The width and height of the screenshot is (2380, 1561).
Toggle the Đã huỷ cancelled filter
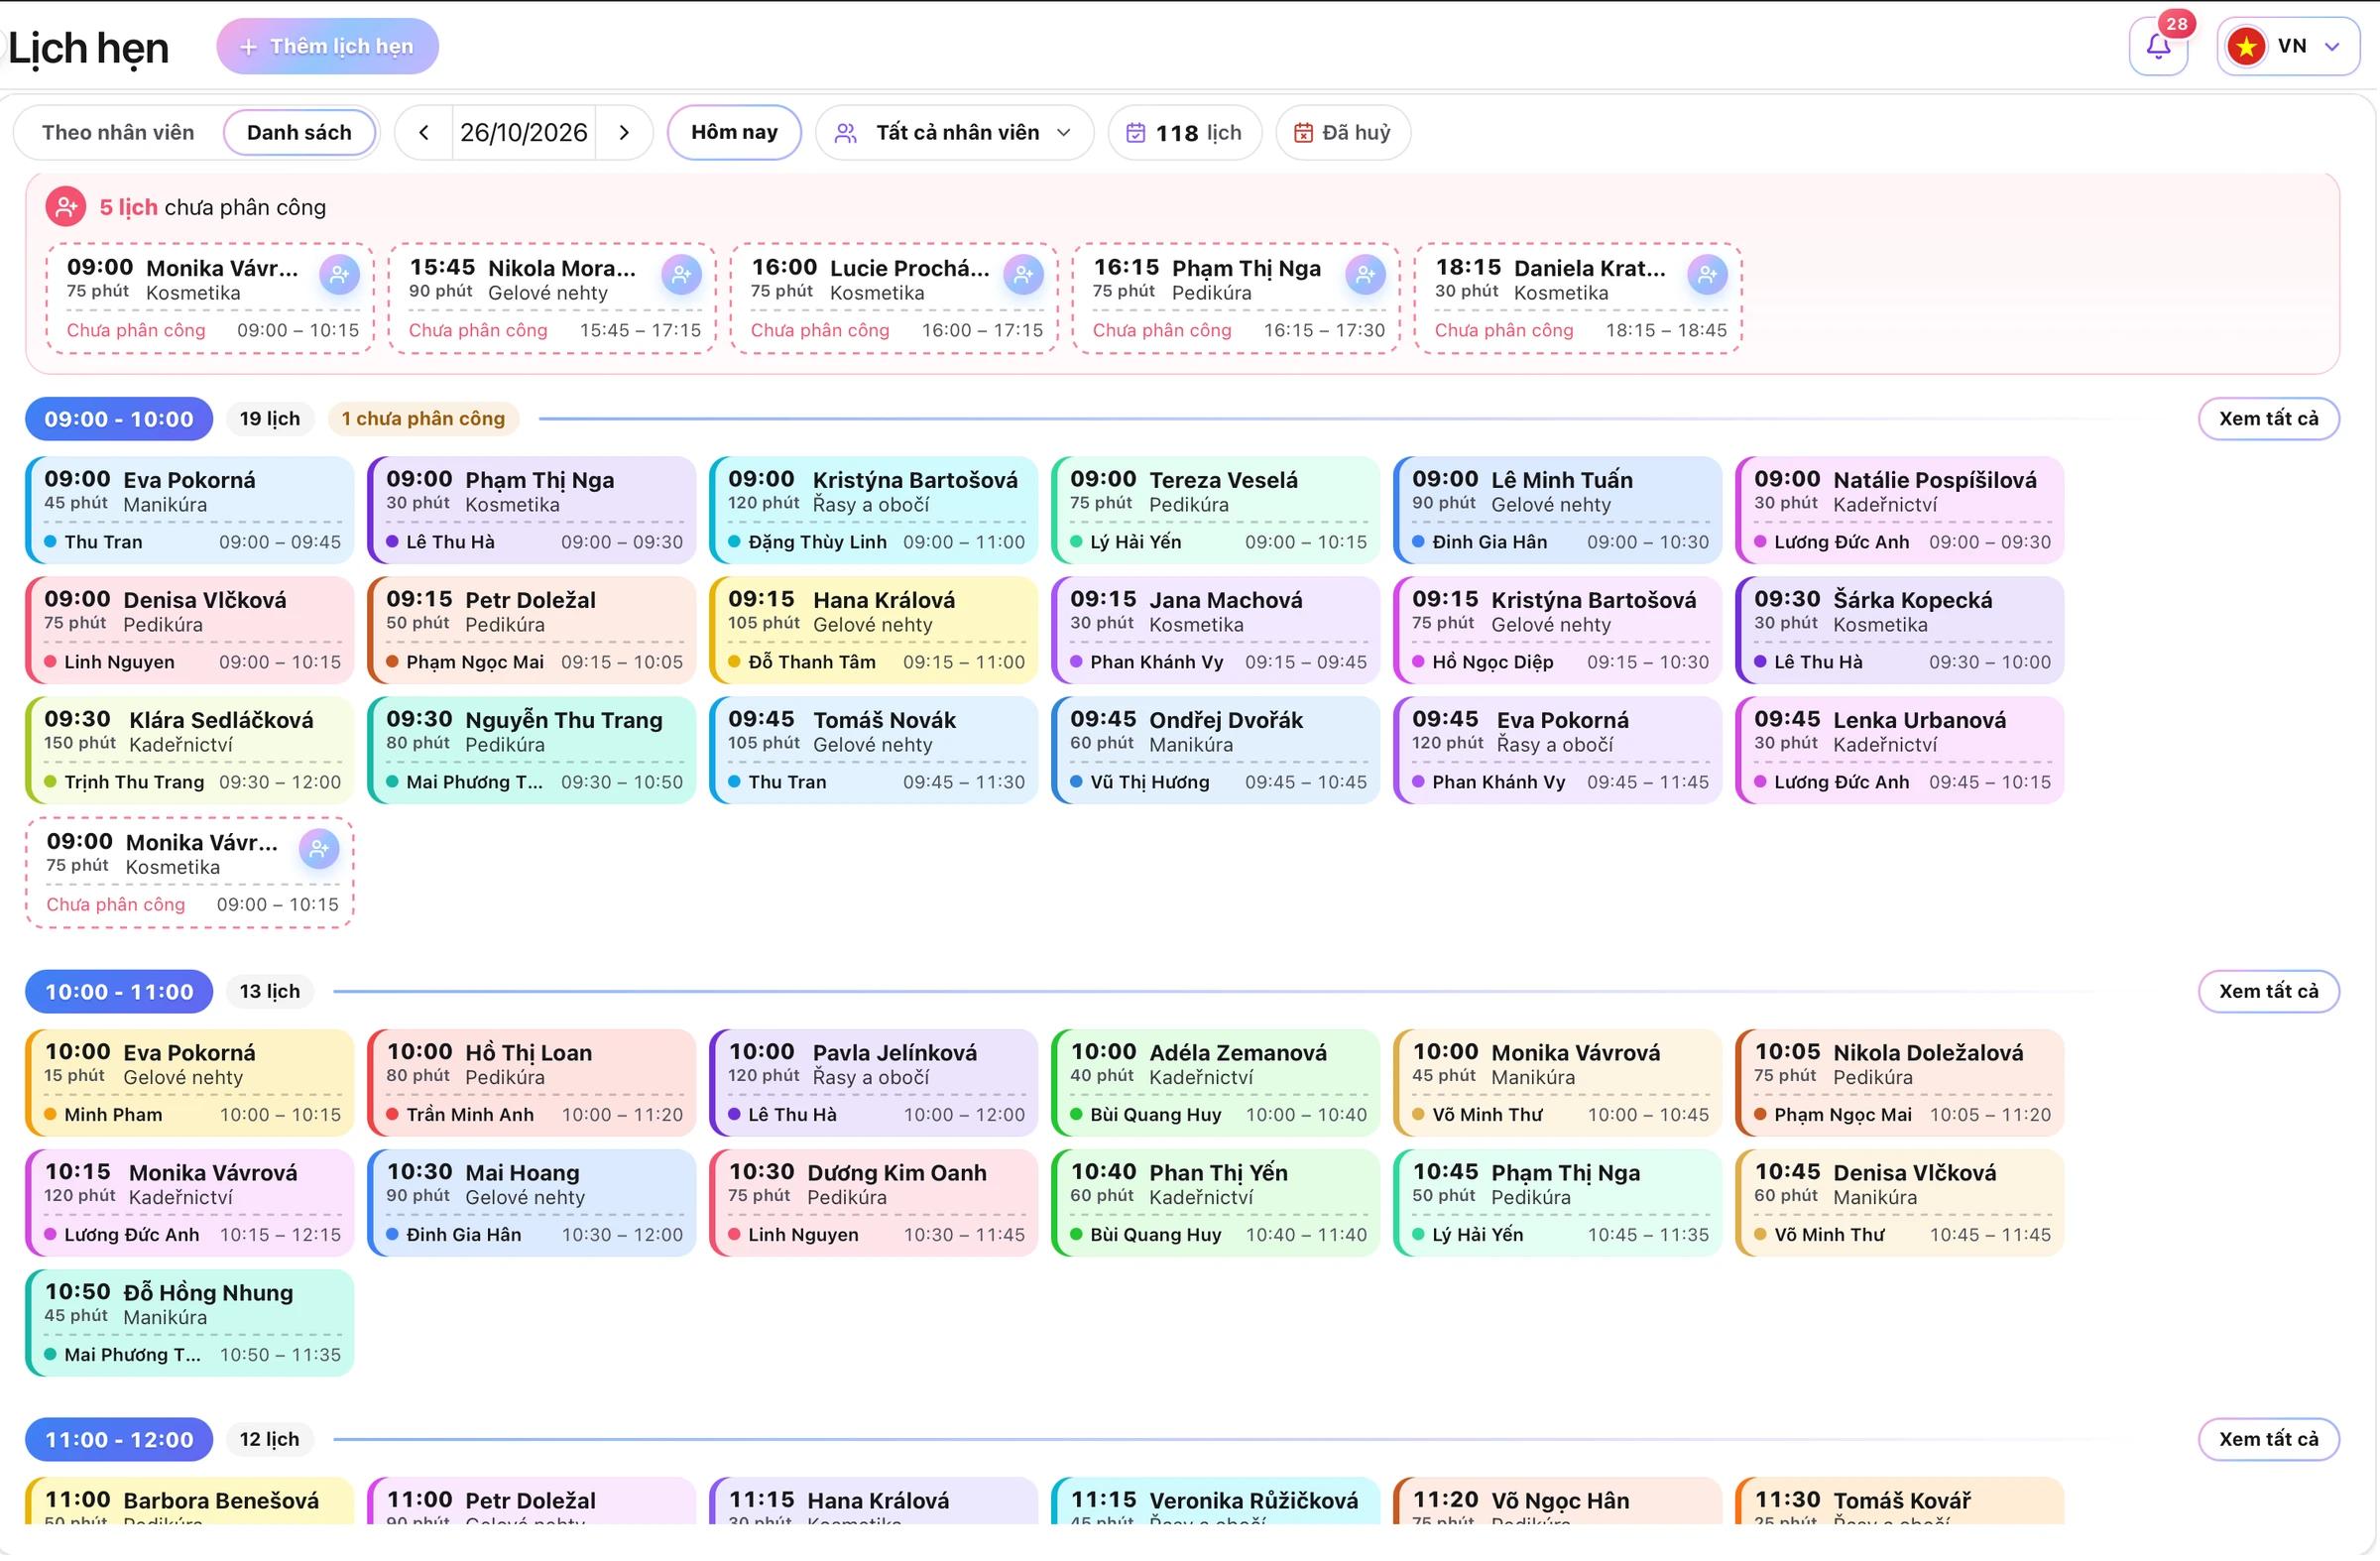(x=1343, y=133)
